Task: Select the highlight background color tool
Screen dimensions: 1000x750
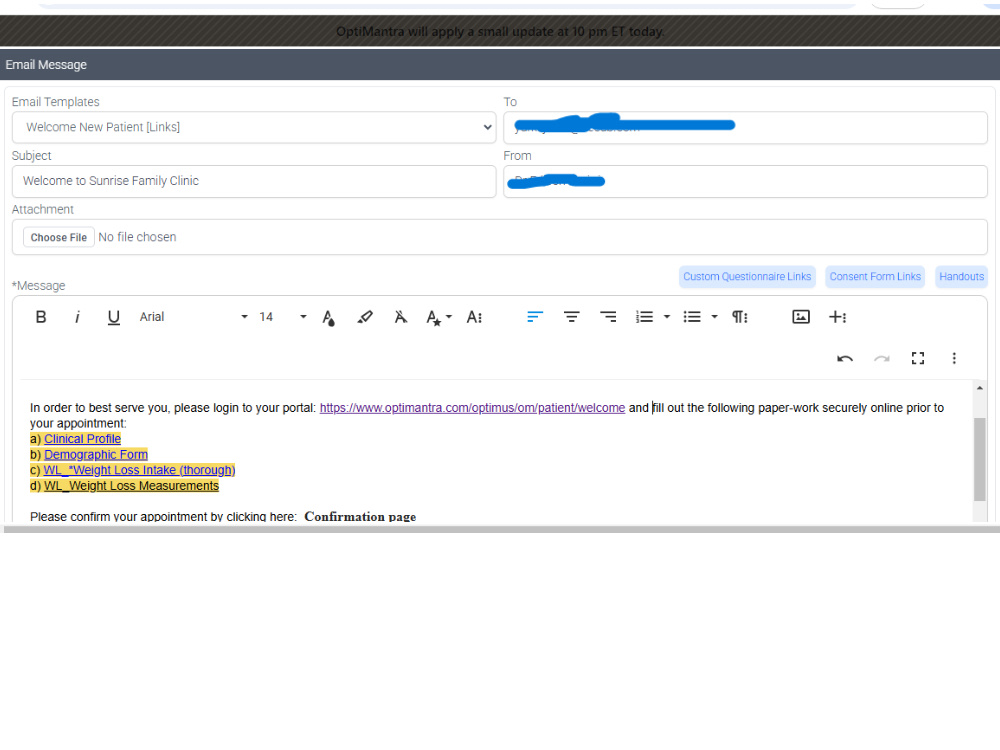Action: 365,317
